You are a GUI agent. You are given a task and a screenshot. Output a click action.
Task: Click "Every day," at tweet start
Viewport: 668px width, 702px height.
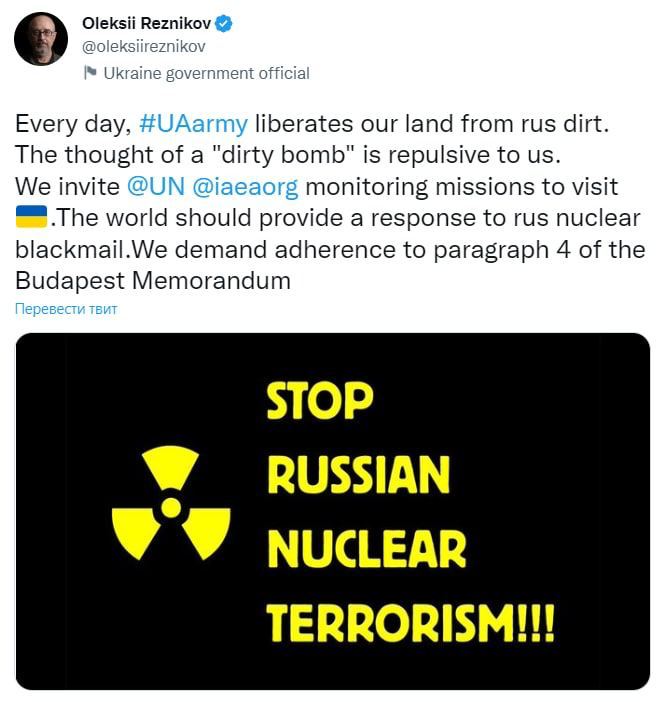[73, 125]
